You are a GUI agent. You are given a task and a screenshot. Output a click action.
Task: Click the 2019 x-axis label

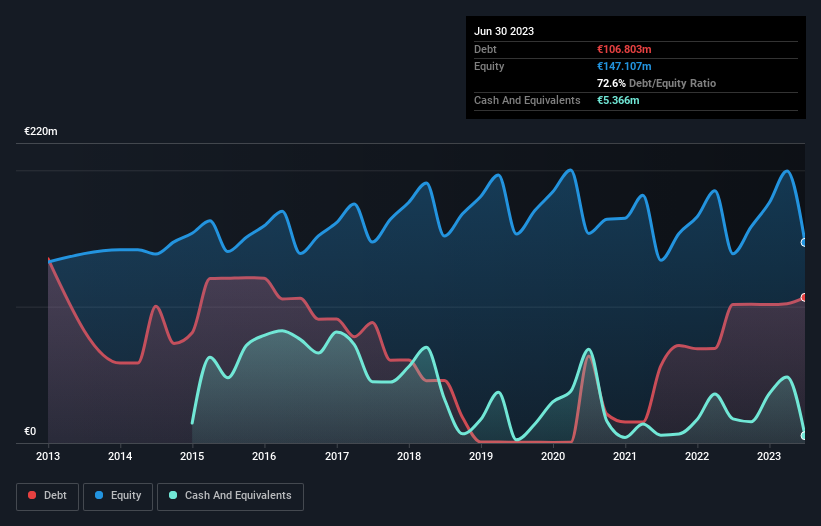[x=481, y=456]
